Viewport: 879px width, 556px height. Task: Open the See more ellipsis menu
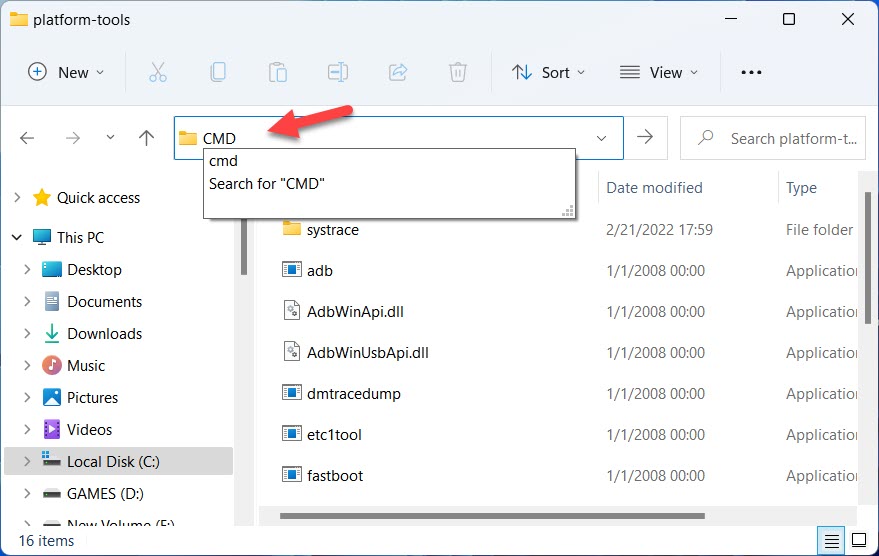pyautogui.click(x=751, y=72)
